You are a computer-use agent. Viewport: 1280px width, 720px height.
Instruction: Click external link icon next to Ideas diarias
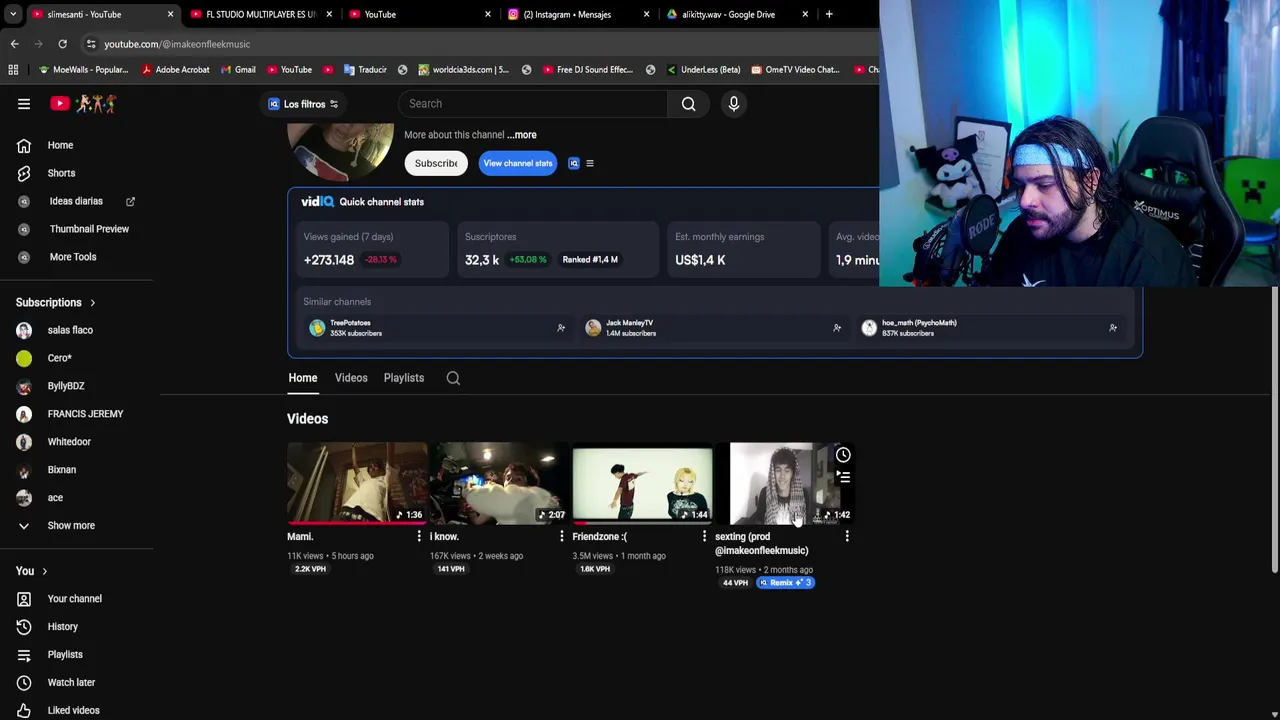(130, 201)
